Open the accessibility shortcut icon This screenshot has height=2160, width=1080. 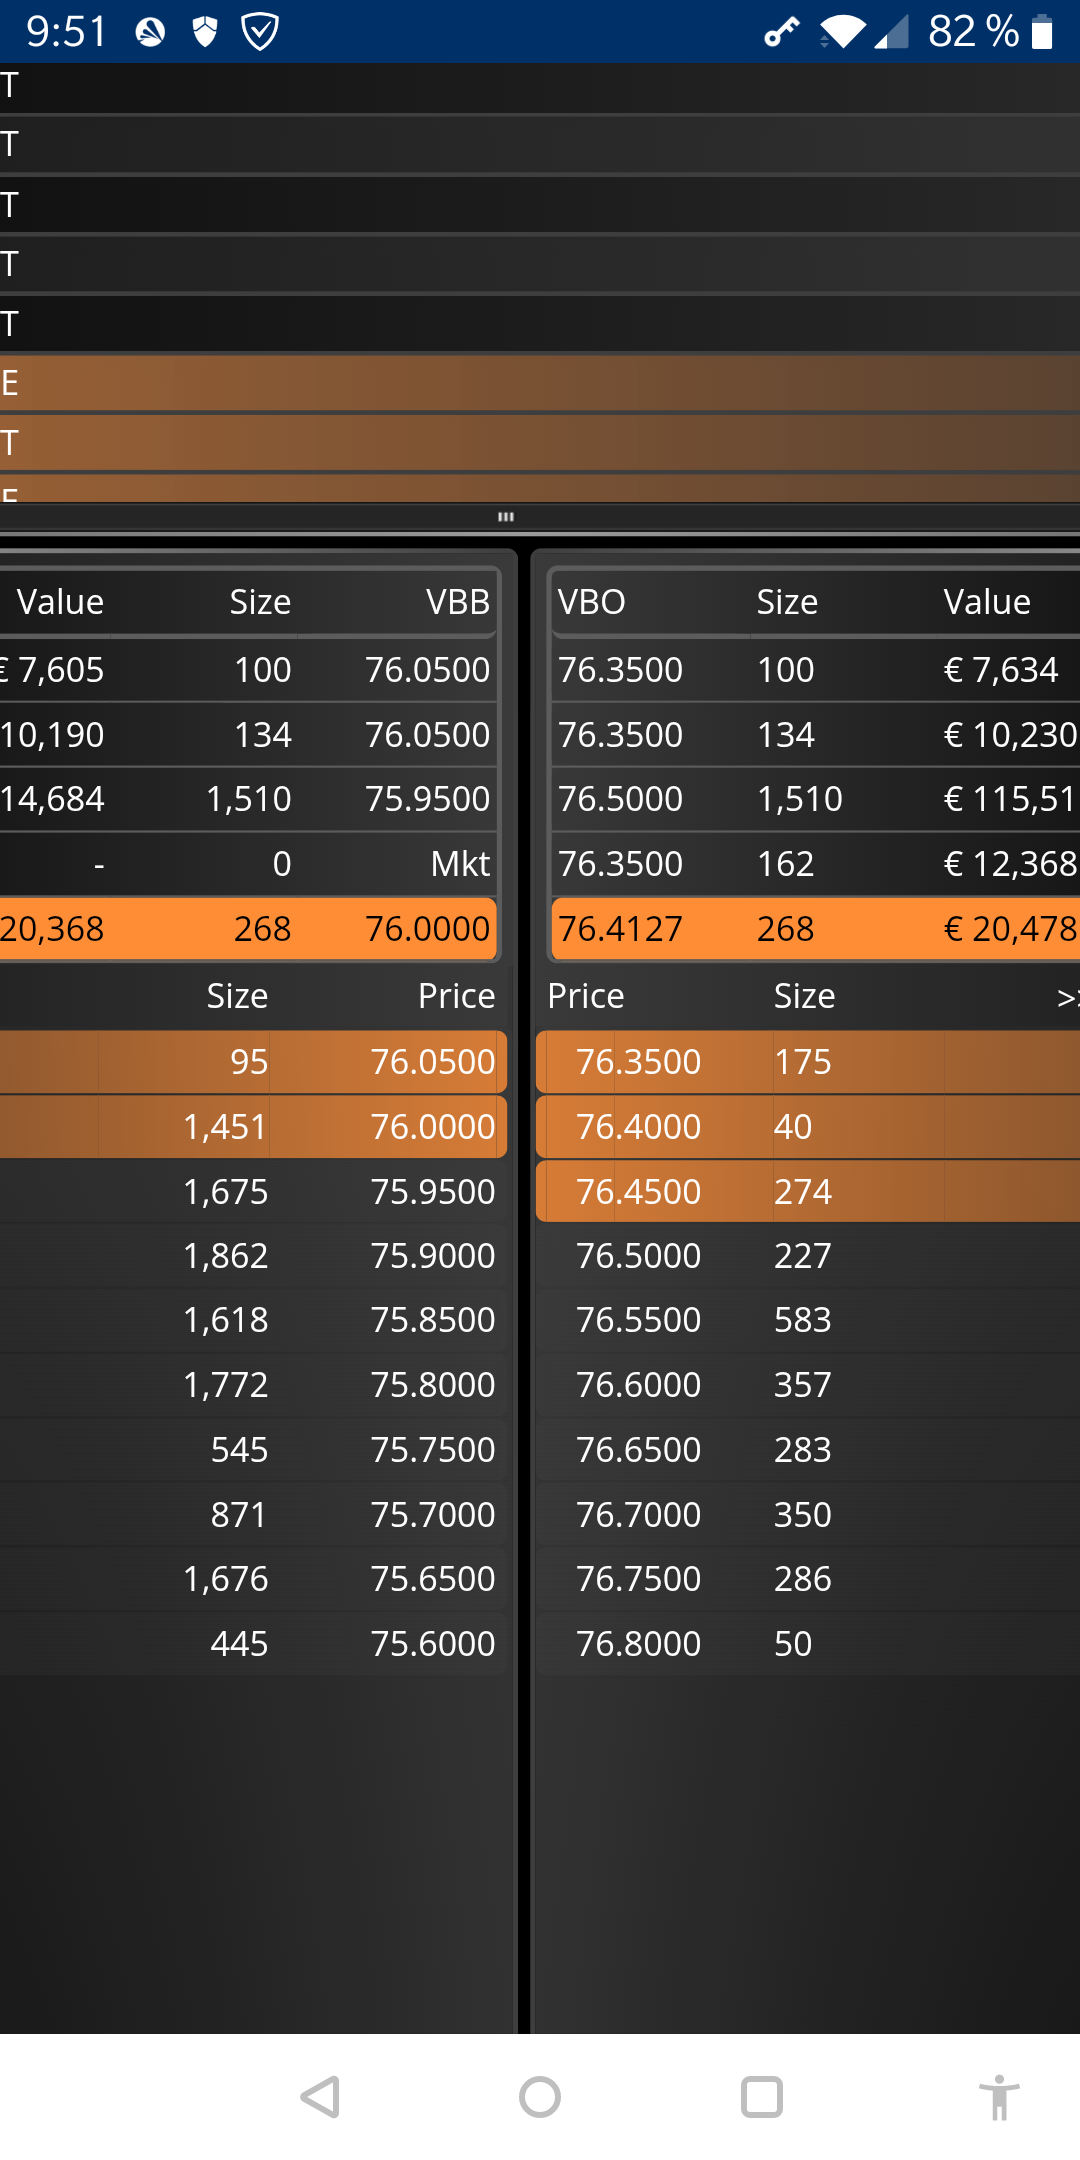pyautogui.click(x=999, y=2097)
